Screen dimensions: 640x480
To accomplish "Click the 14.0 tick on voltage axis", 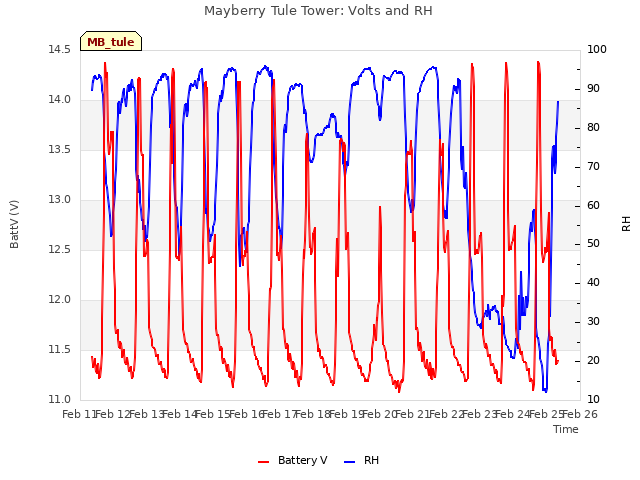I will pos(59,100).
